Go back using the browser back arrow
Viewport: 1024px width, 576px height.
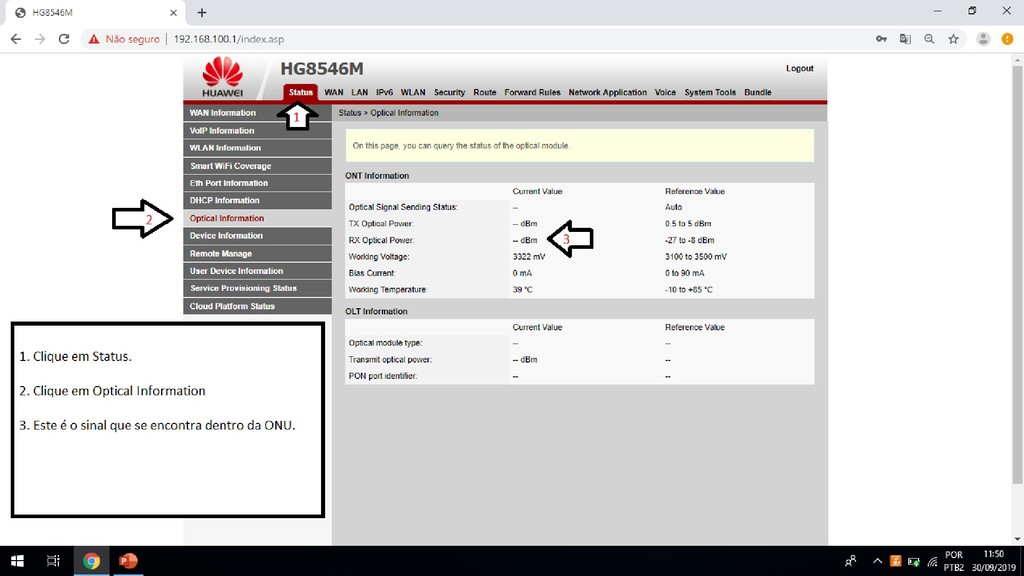16,39
